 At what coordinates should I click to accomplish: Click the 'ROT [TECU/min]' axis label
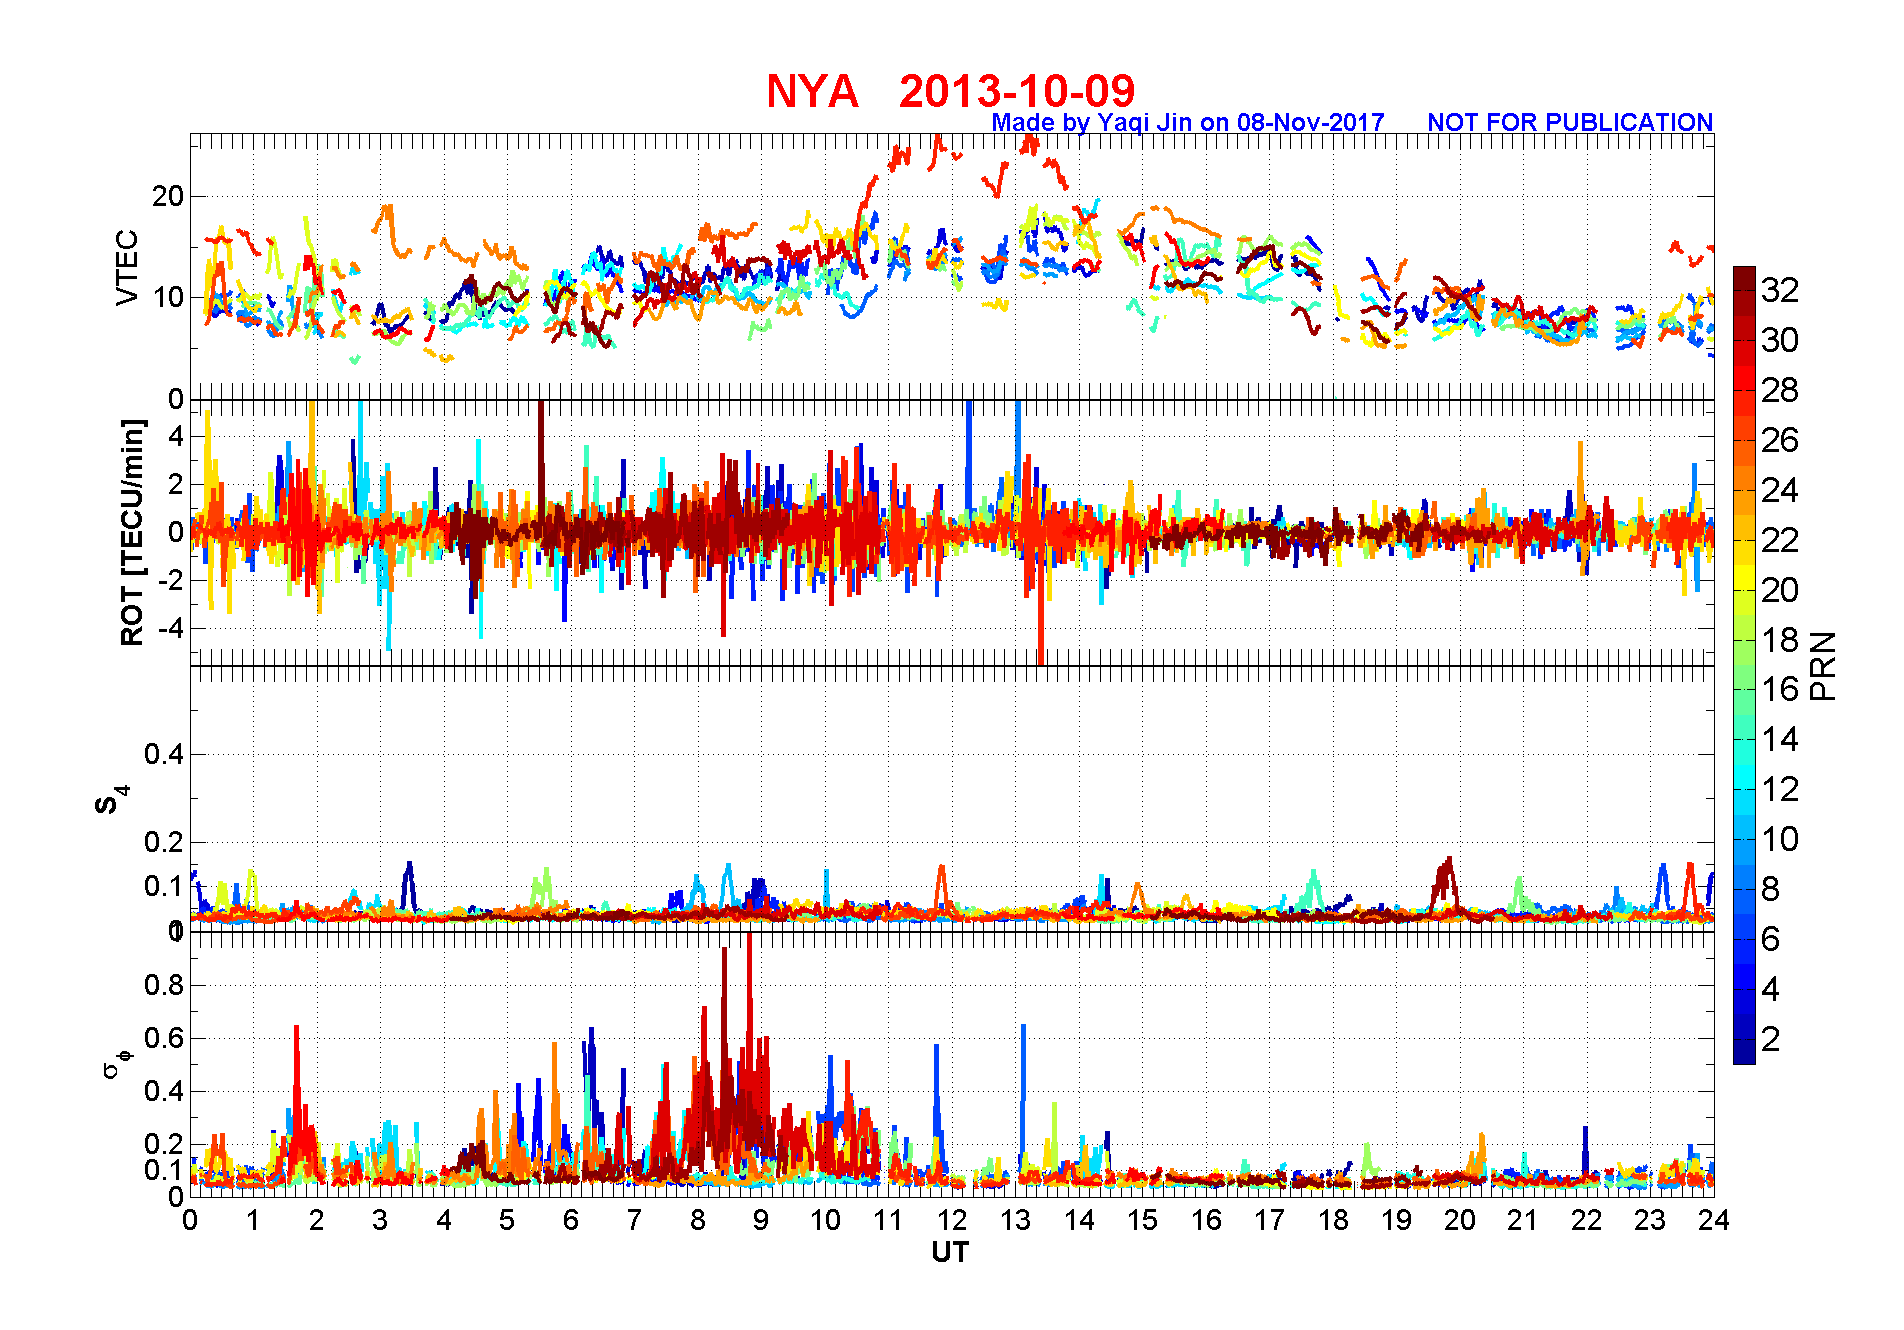click(132, 533)
